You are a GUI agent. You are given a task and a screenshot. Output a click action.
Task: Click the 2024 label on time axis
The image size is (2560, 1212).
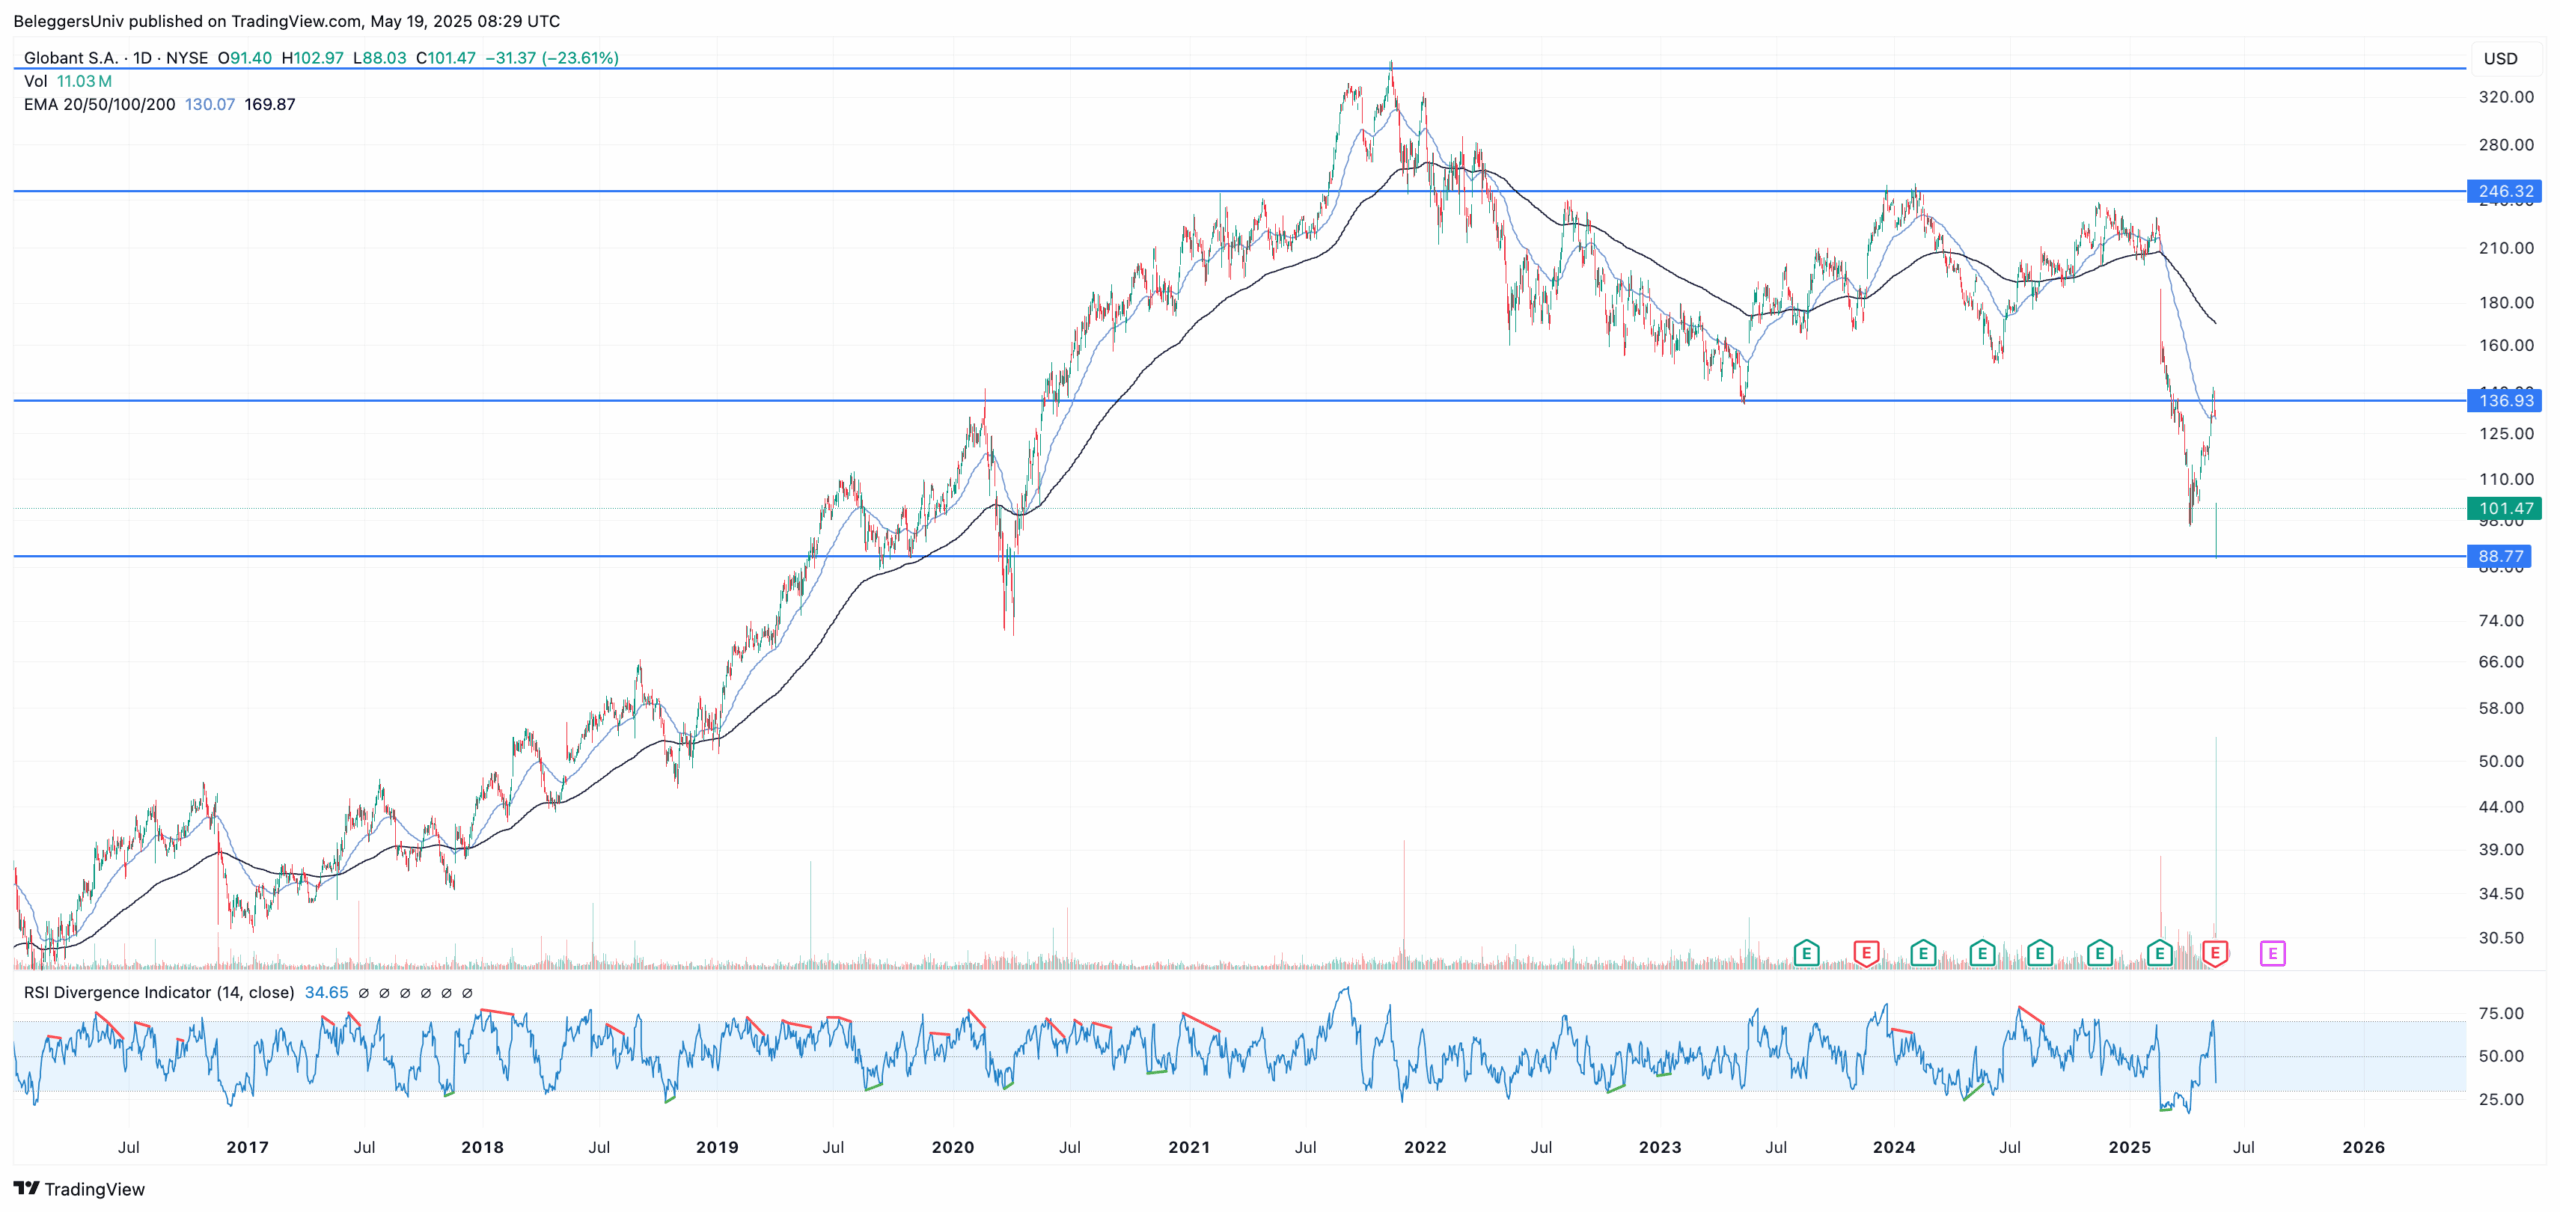click(x=1894, y=1147)
